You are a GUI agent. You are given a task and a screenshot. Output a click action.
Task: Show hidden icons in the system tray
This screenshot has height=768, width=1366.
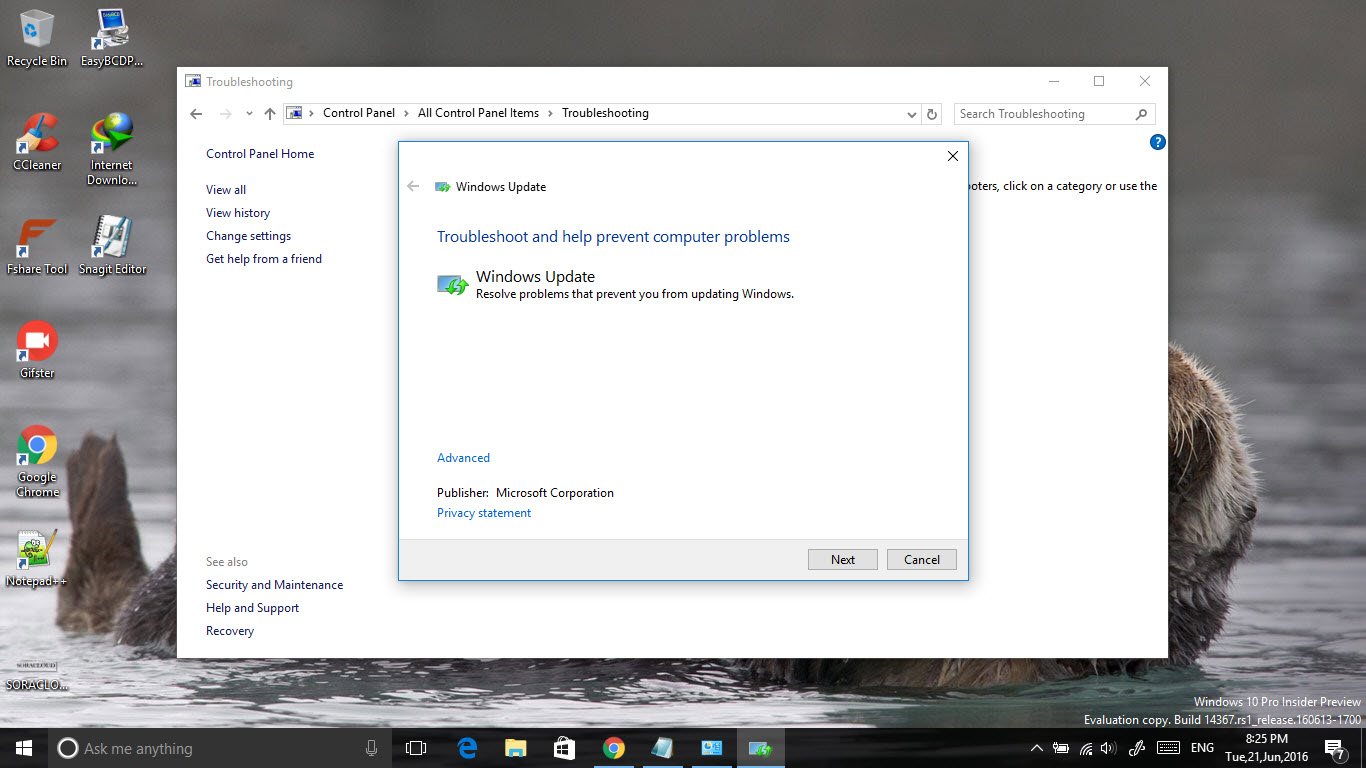[1036, 748]
